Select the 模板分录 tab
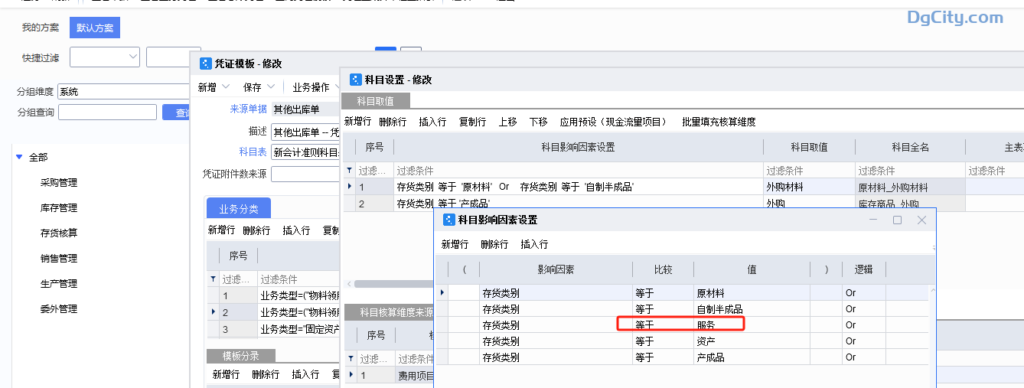The image size is (1024, 388). 241,356
